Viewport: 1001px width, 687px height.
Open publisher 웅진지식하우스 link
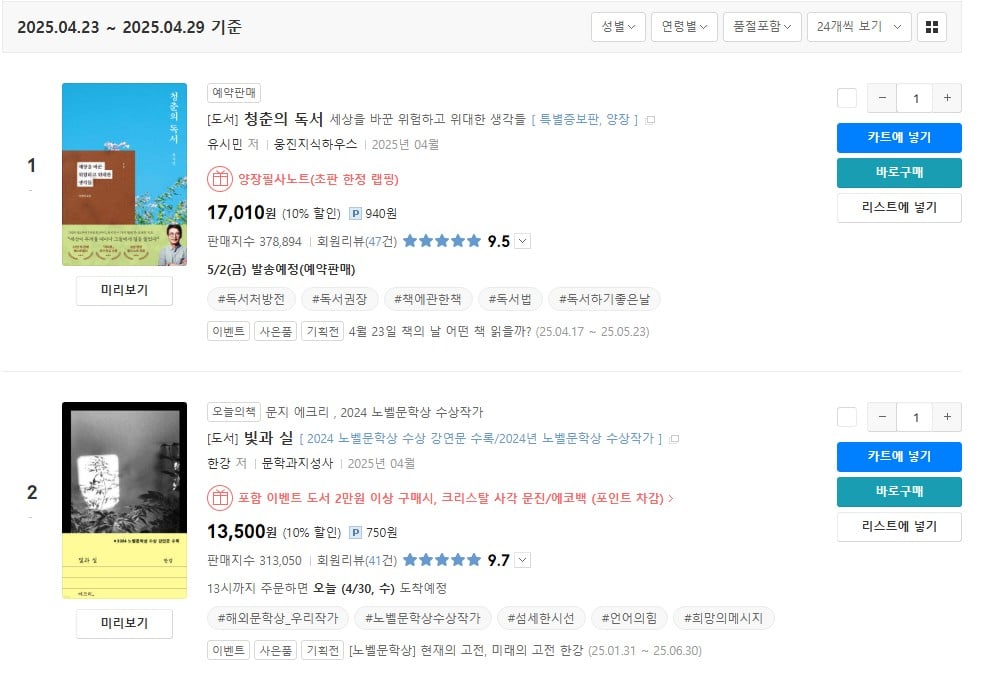tap(315, 144)
